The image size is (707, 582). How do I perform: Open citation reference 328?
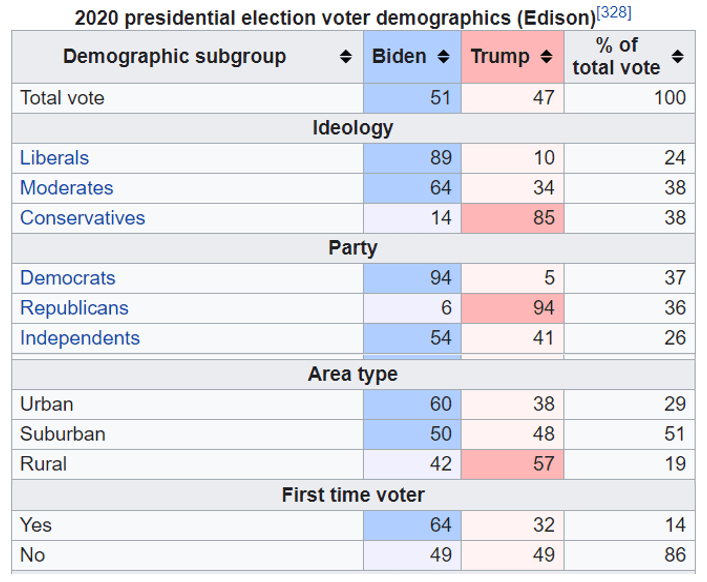click(x=614, y=13)
